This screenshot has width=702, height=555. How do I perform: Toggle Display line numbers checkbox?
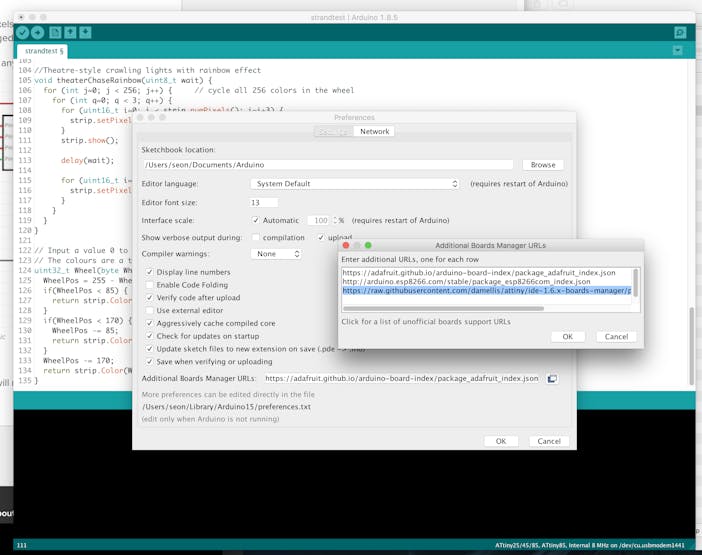pyautogui.click(x=150, y=272)
